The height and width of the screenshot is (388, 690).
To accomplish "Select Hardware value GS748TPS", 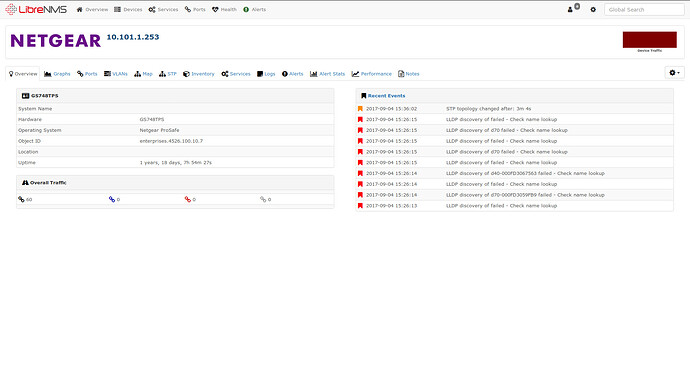I will [x=152, y=120].
